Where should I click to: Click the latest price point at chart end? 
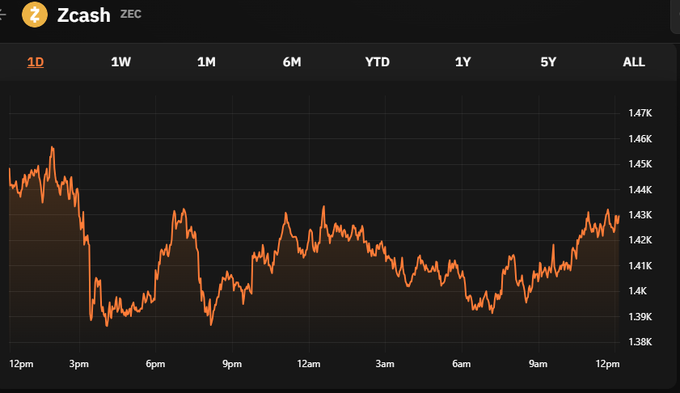pos(618,216)
